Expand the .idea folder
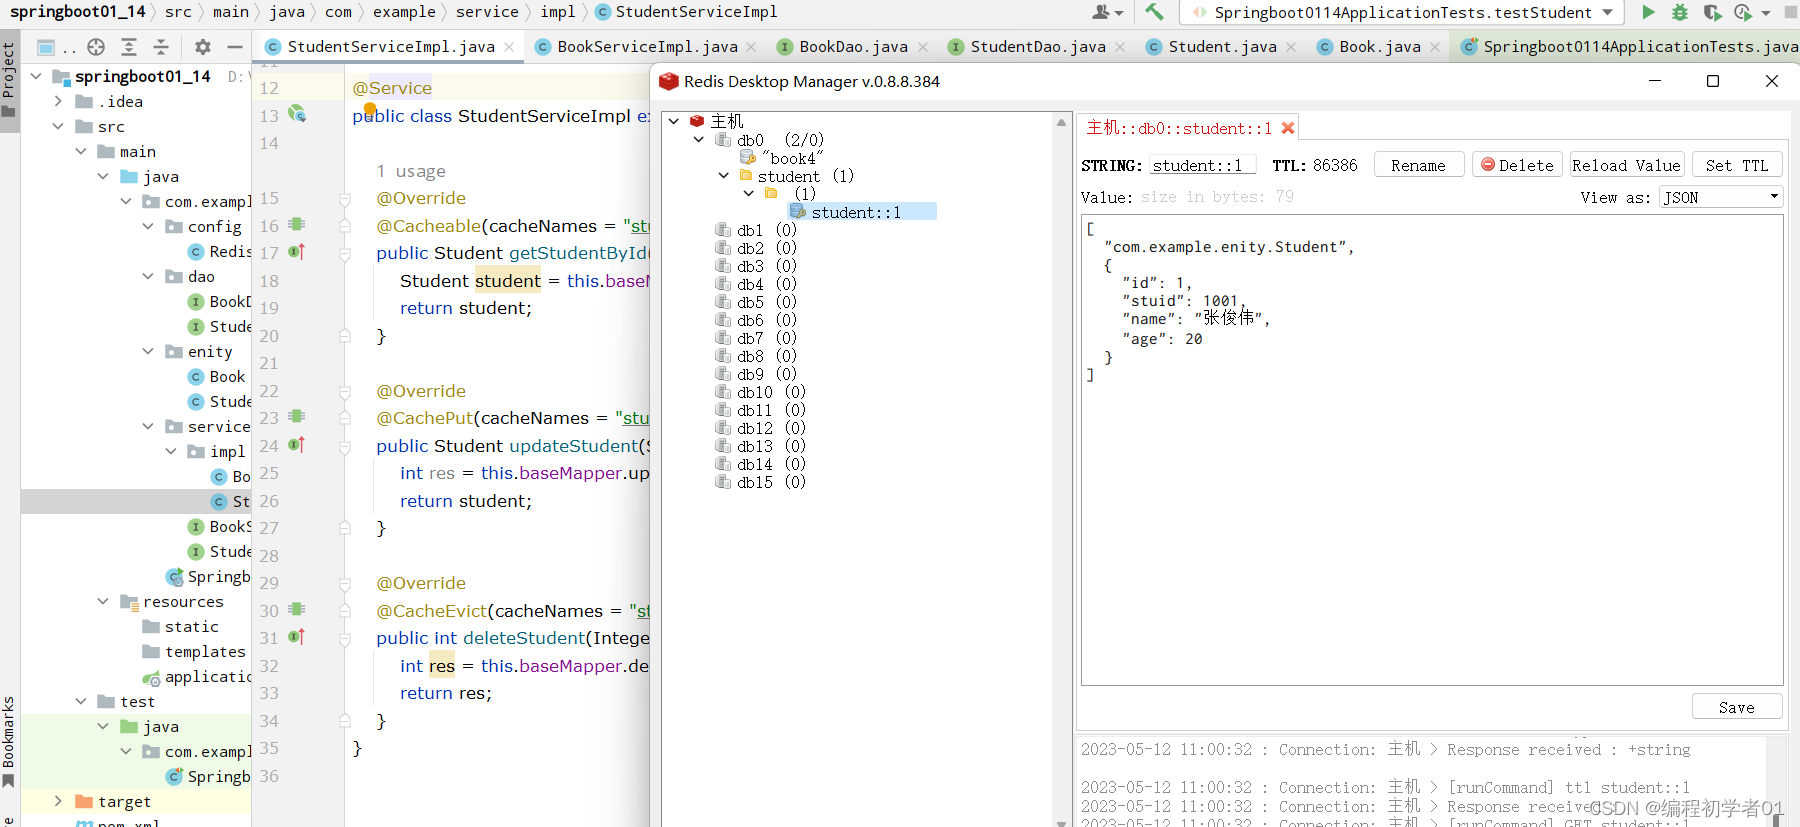 coord(58,101)
